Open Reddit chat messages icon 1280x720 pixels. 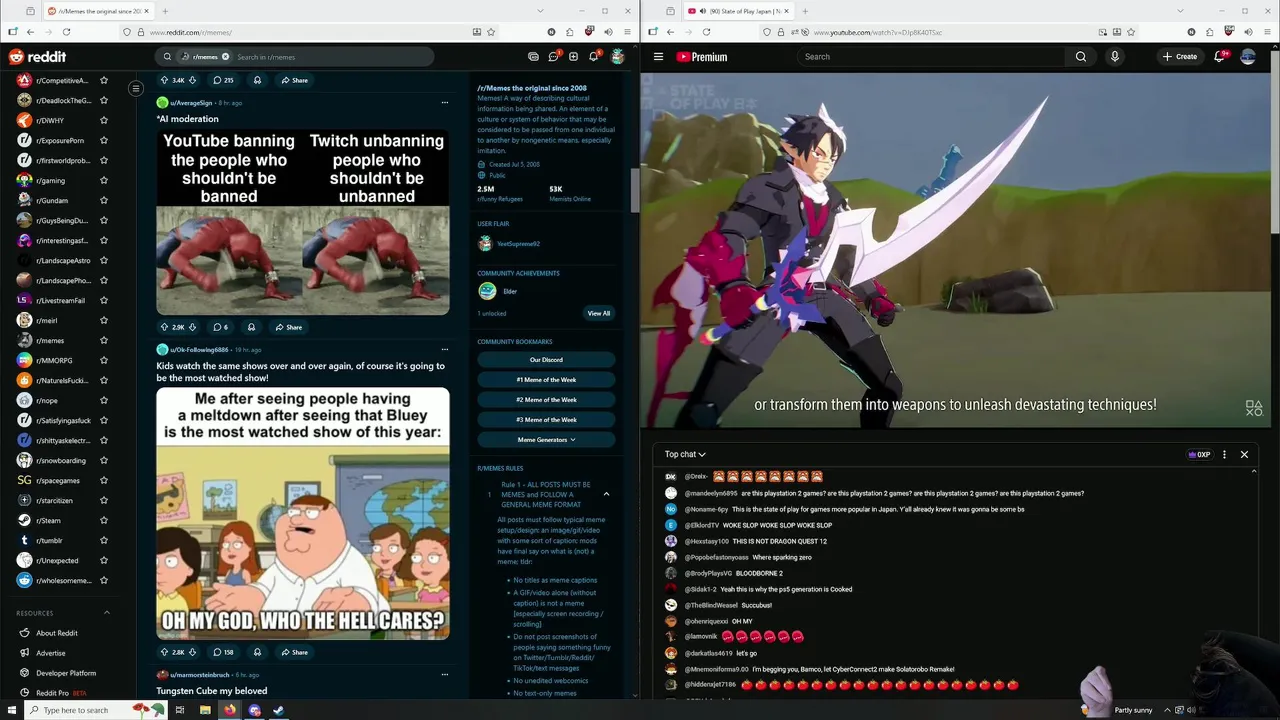pos(553,57)
